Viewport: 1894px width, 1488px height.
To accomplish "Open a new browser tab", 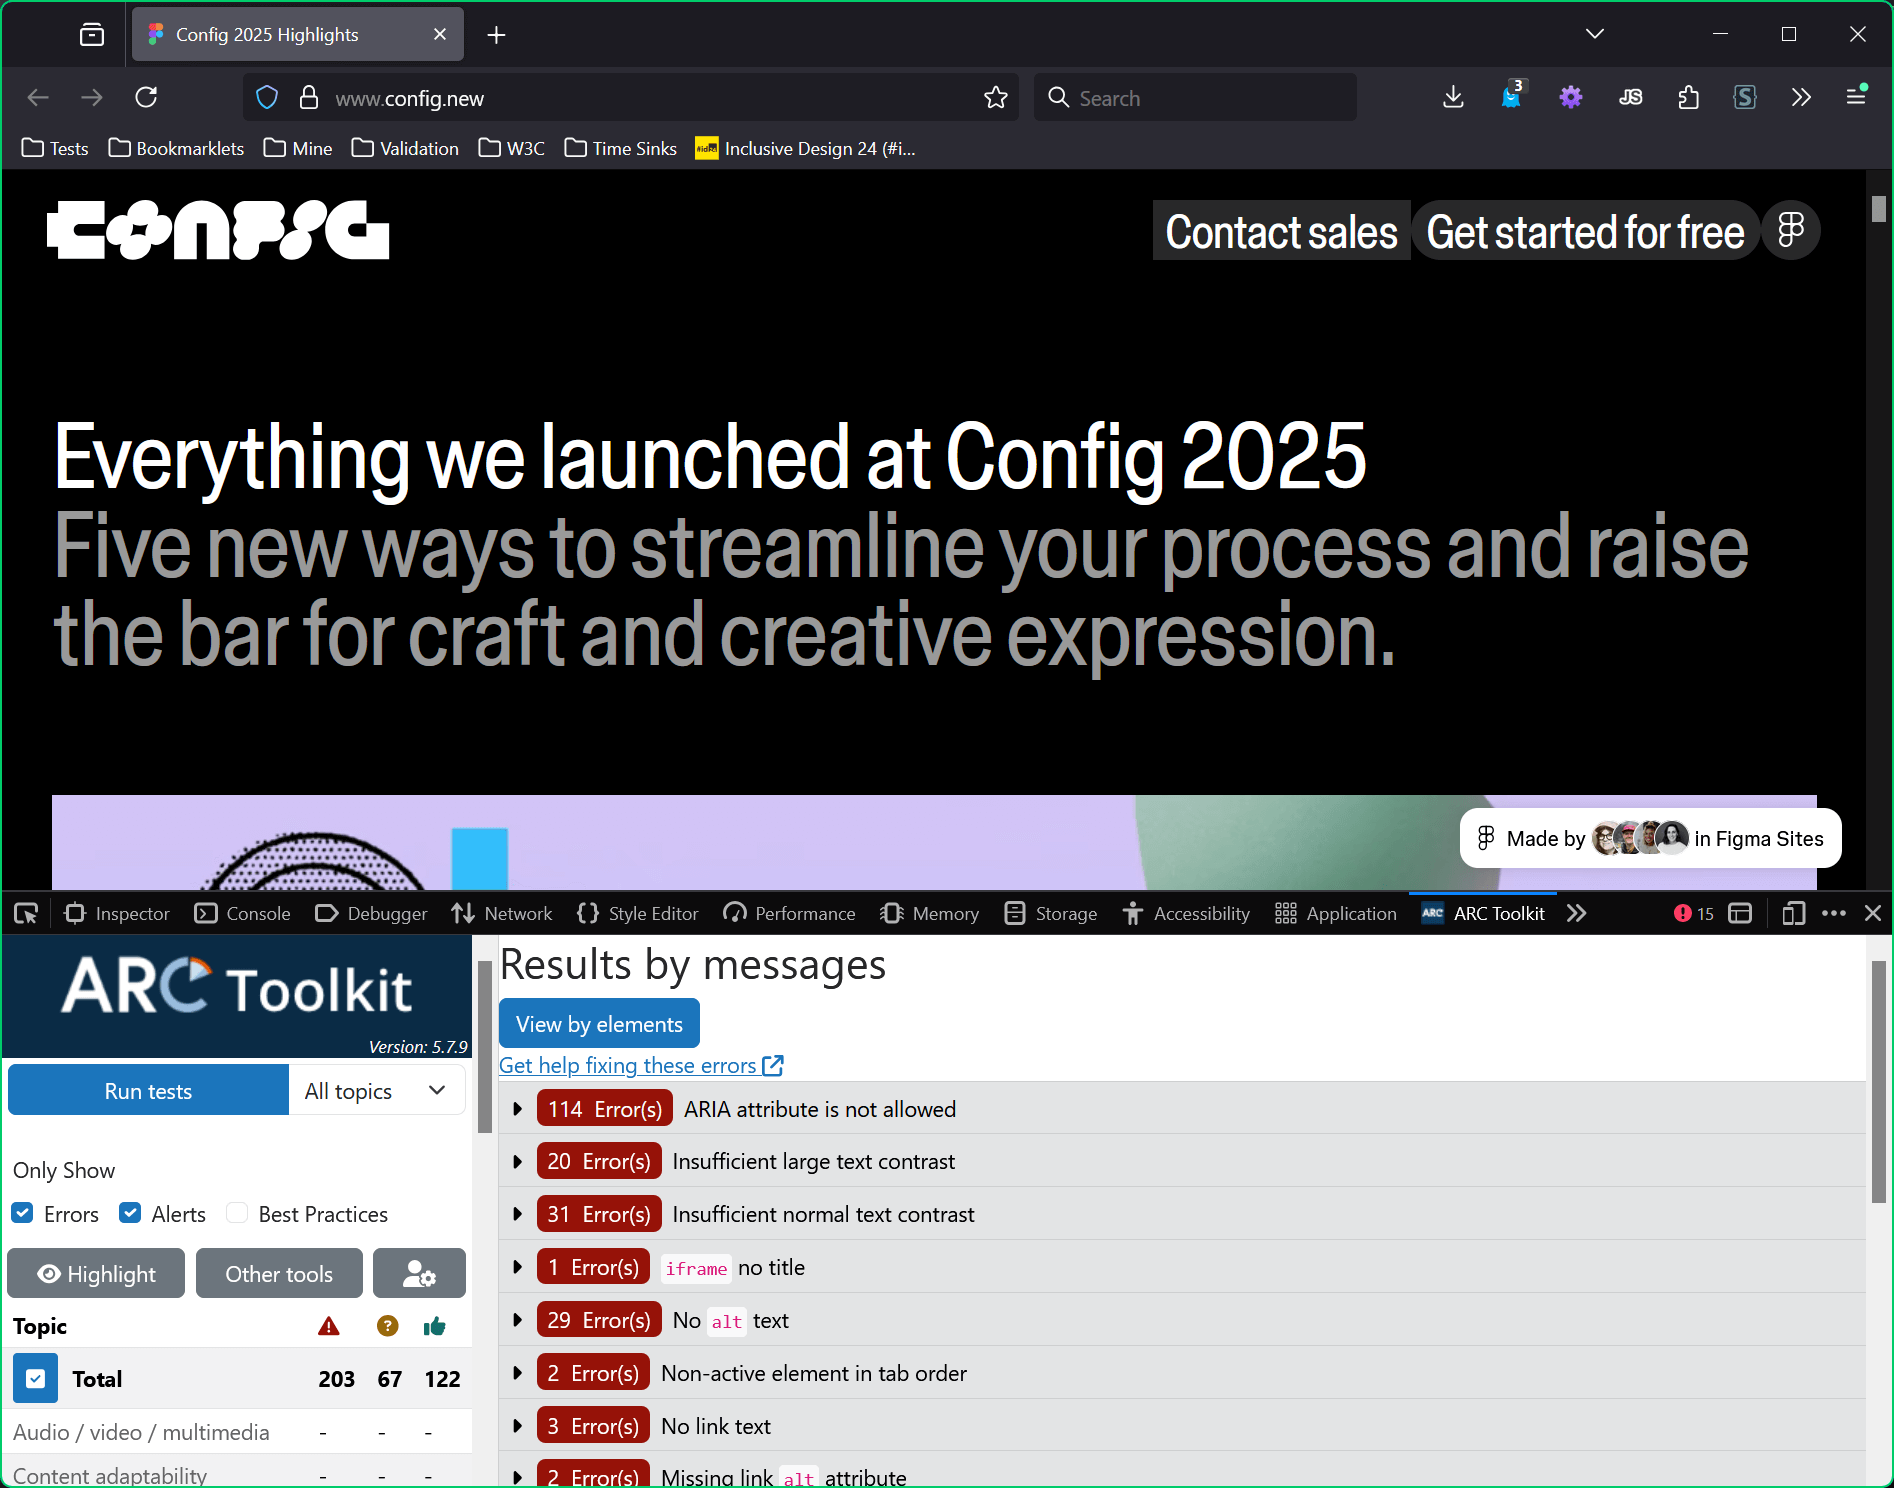I will pyautogui.click(x=496, y=35).
